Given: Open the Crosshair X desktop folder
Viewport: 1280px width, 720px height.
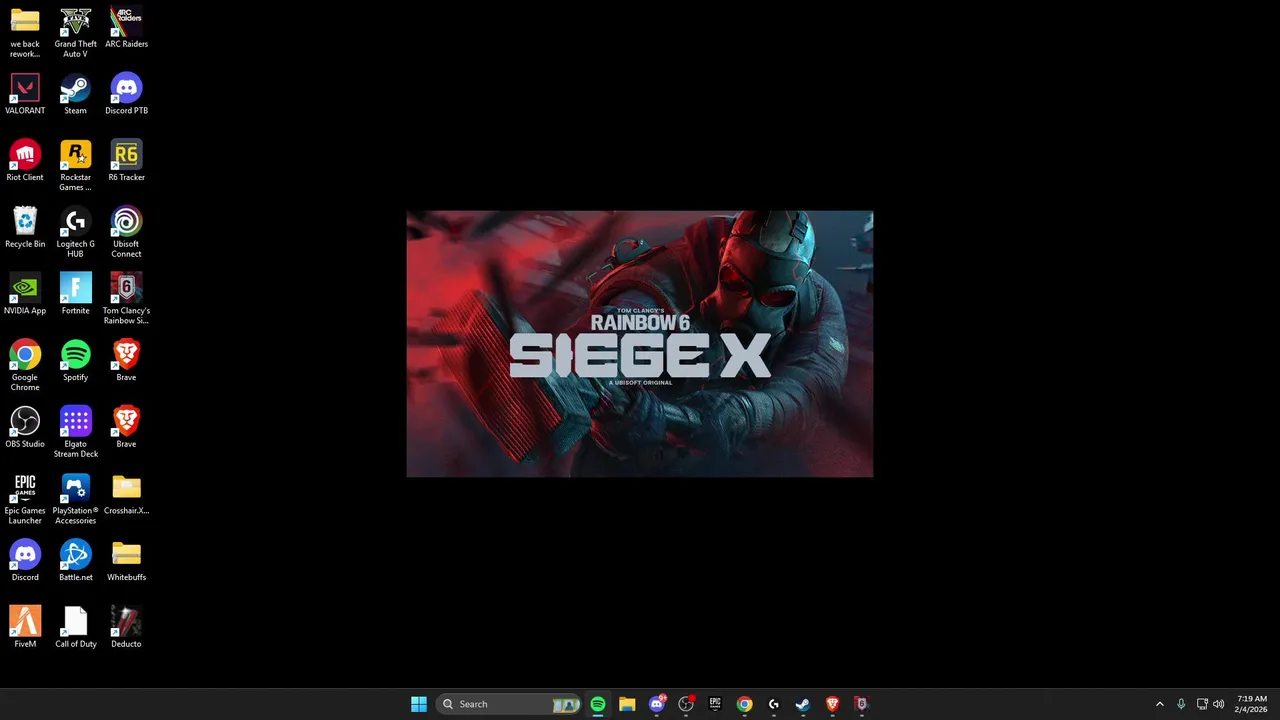Looking at the screenshot, I should pos(126,494).
